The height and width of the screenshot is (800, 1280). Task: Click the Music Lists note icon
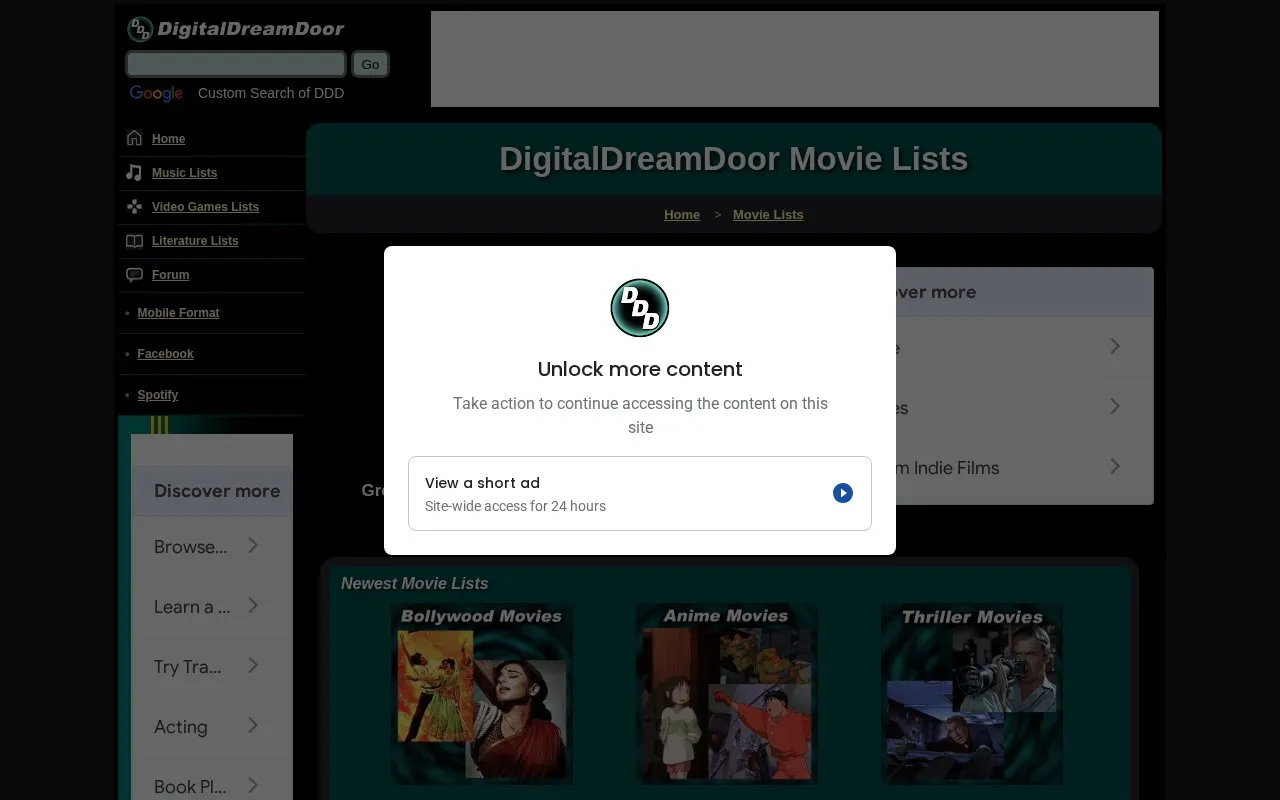[x=134, y=172]
